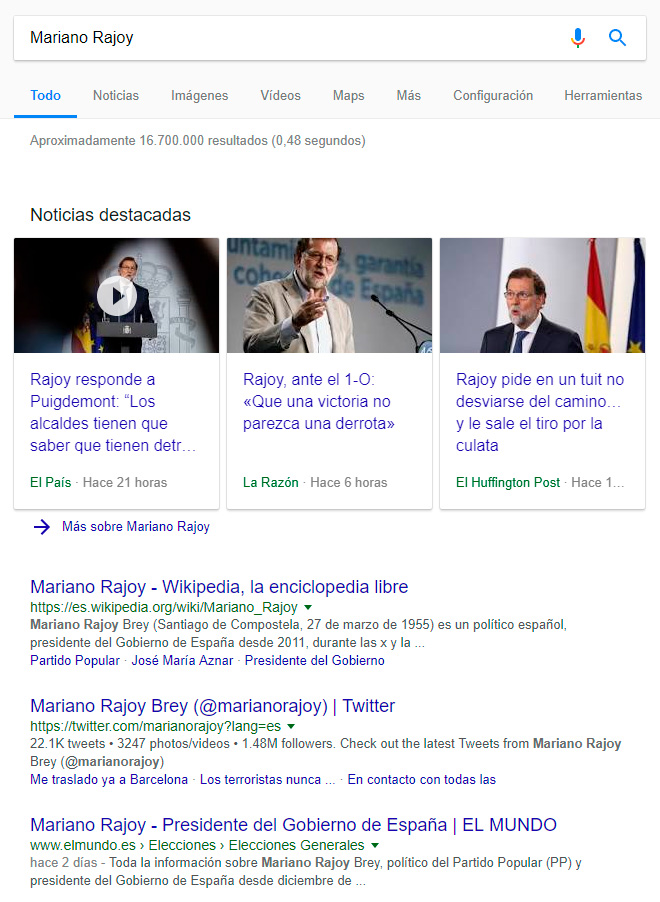Open the Huffington Post tuit headline

(x=540, y=412)
